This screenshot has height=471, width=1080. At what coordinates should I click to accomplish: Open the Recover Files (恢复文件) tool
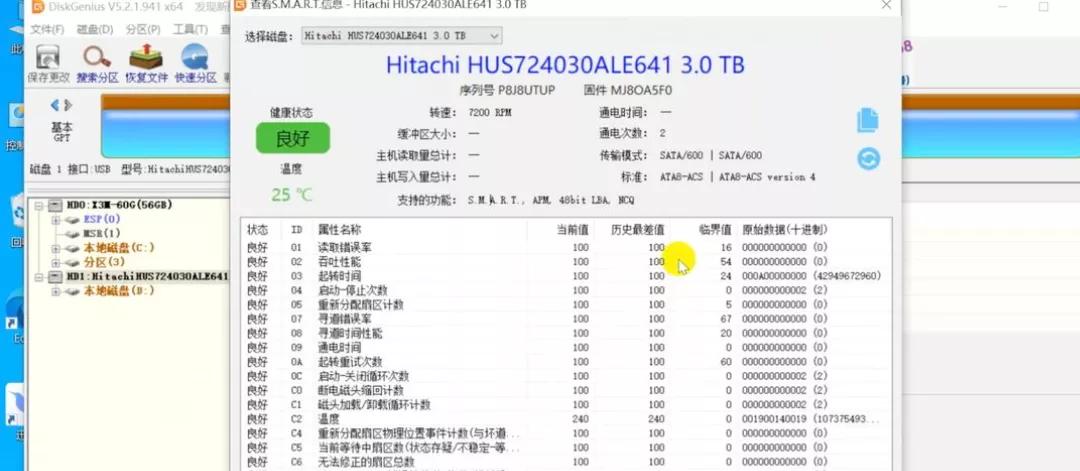click(146, 58)
